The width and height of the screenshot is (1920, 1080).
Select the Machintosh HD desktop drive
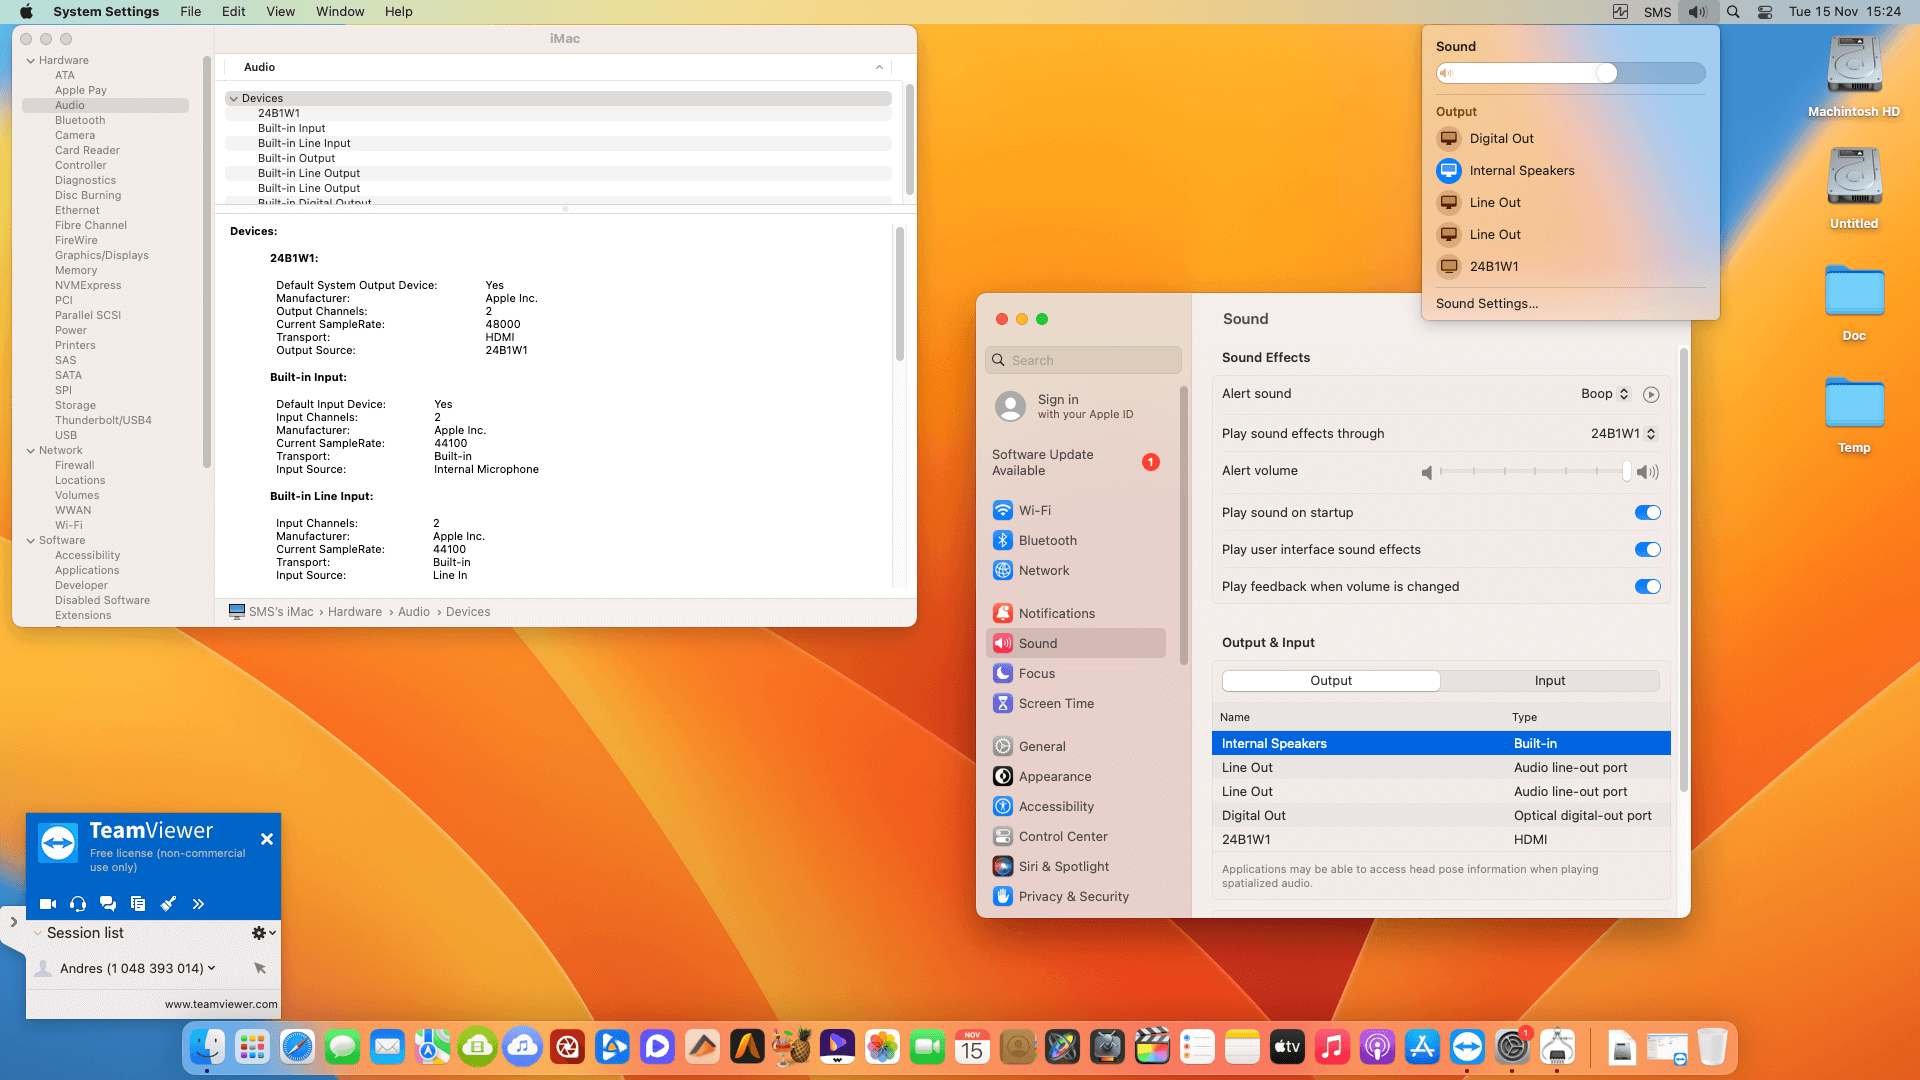coord(1854,76)
